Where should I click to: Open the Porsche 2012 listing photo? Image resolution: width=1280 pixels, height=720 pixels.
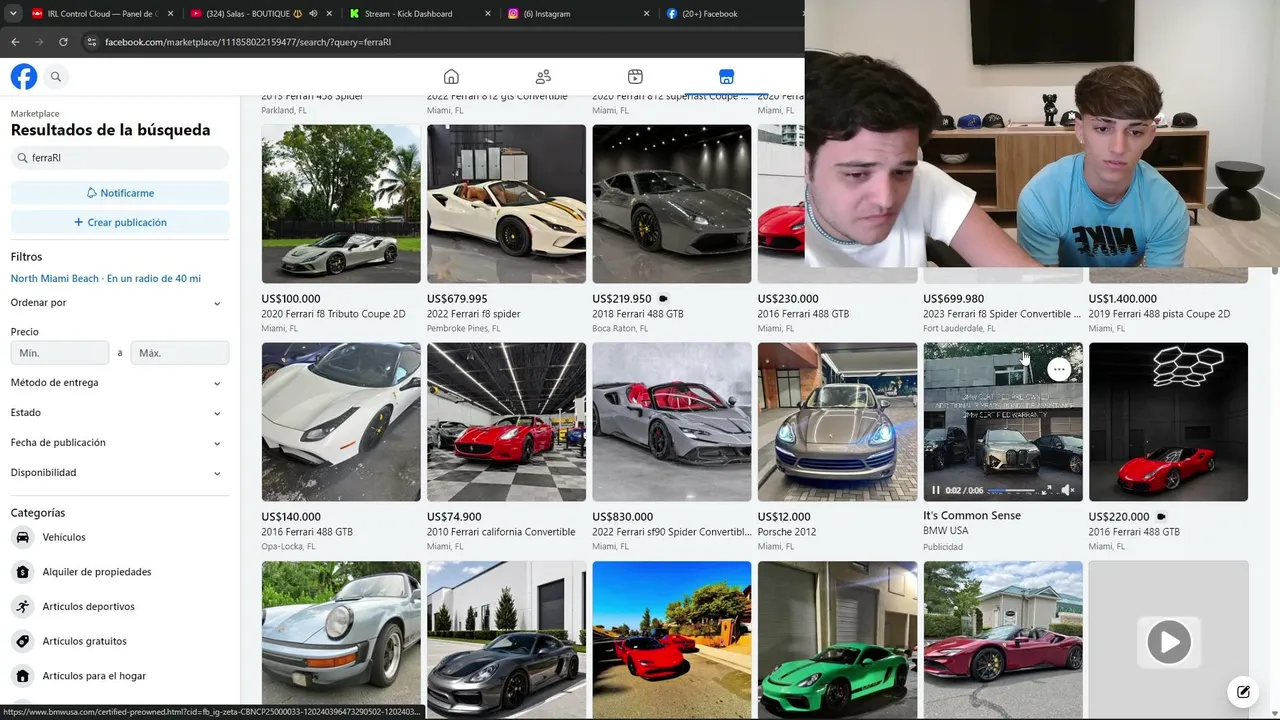[x=837, y=422]
